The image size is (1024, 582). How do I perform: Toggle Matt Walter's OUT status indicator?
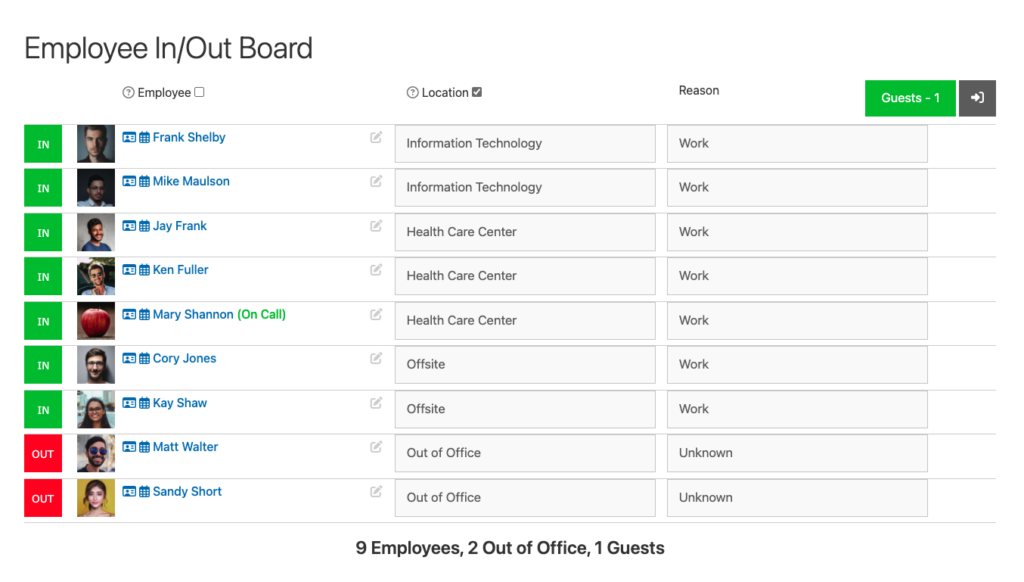[42, 454]
